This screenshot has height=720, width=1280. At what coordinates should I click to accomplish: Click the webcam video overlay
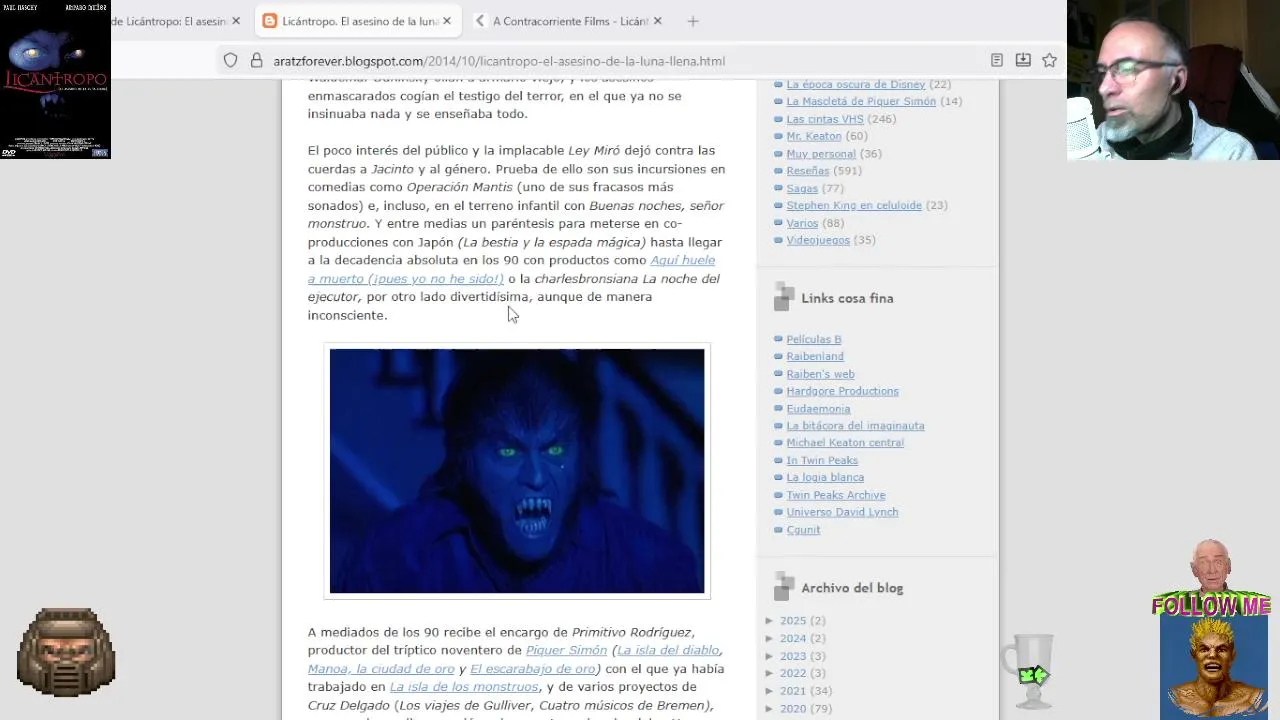pyautogui.click(x=1173, y=80)
